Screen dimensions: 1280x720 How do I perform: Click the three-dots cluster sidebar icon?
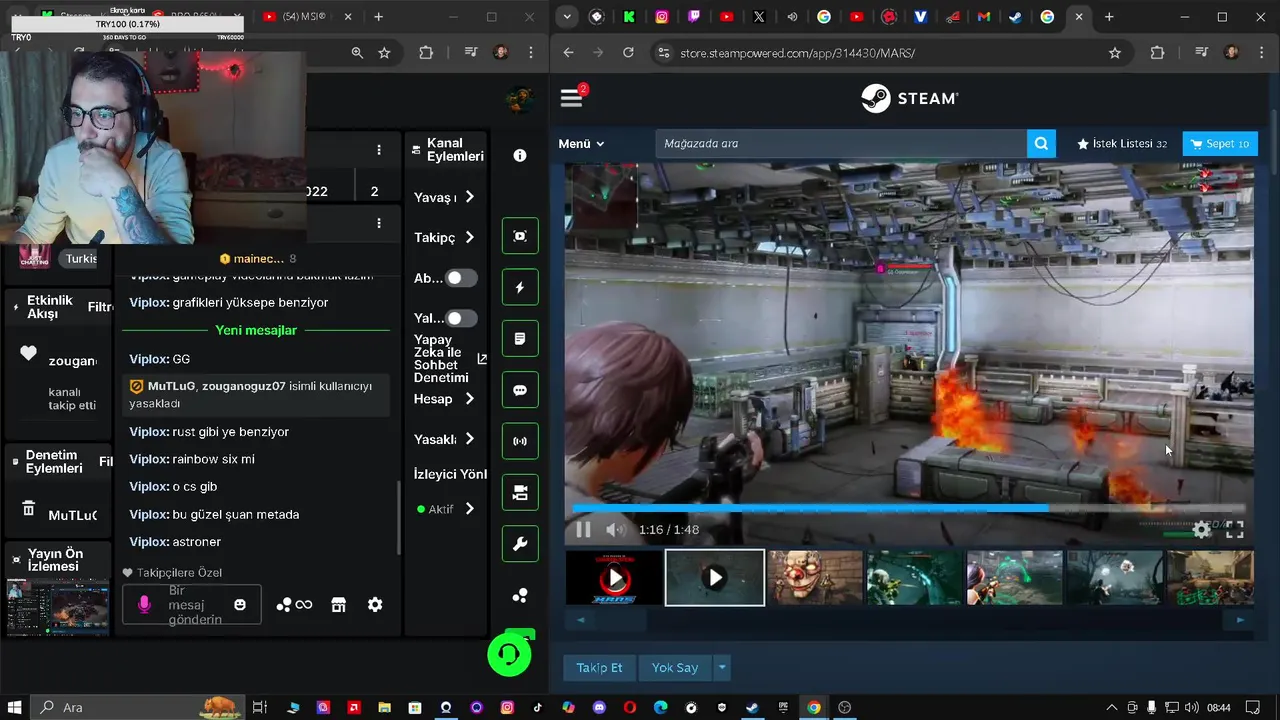(520, 596)
